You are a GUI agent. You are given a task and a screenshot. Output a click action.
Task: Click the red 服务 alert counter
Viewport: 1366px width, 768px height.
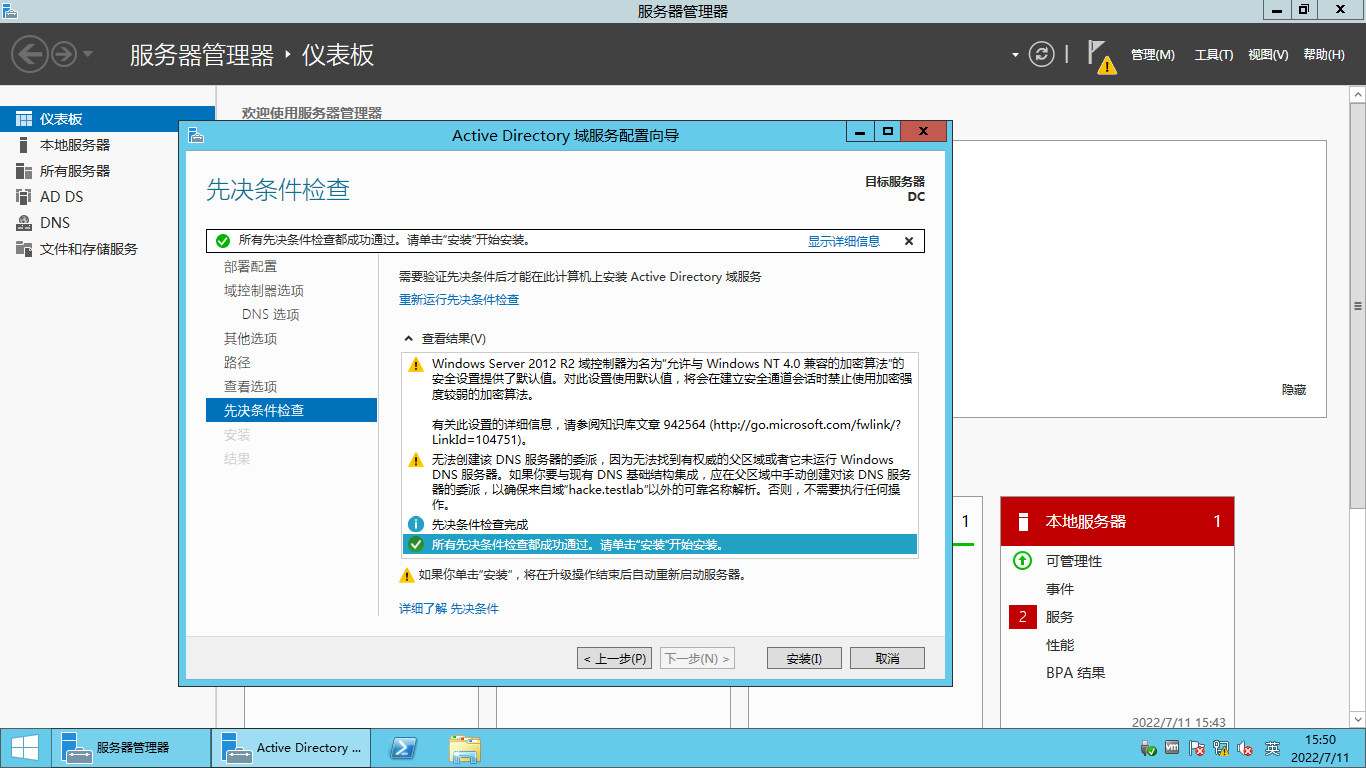click(1022, 617)
